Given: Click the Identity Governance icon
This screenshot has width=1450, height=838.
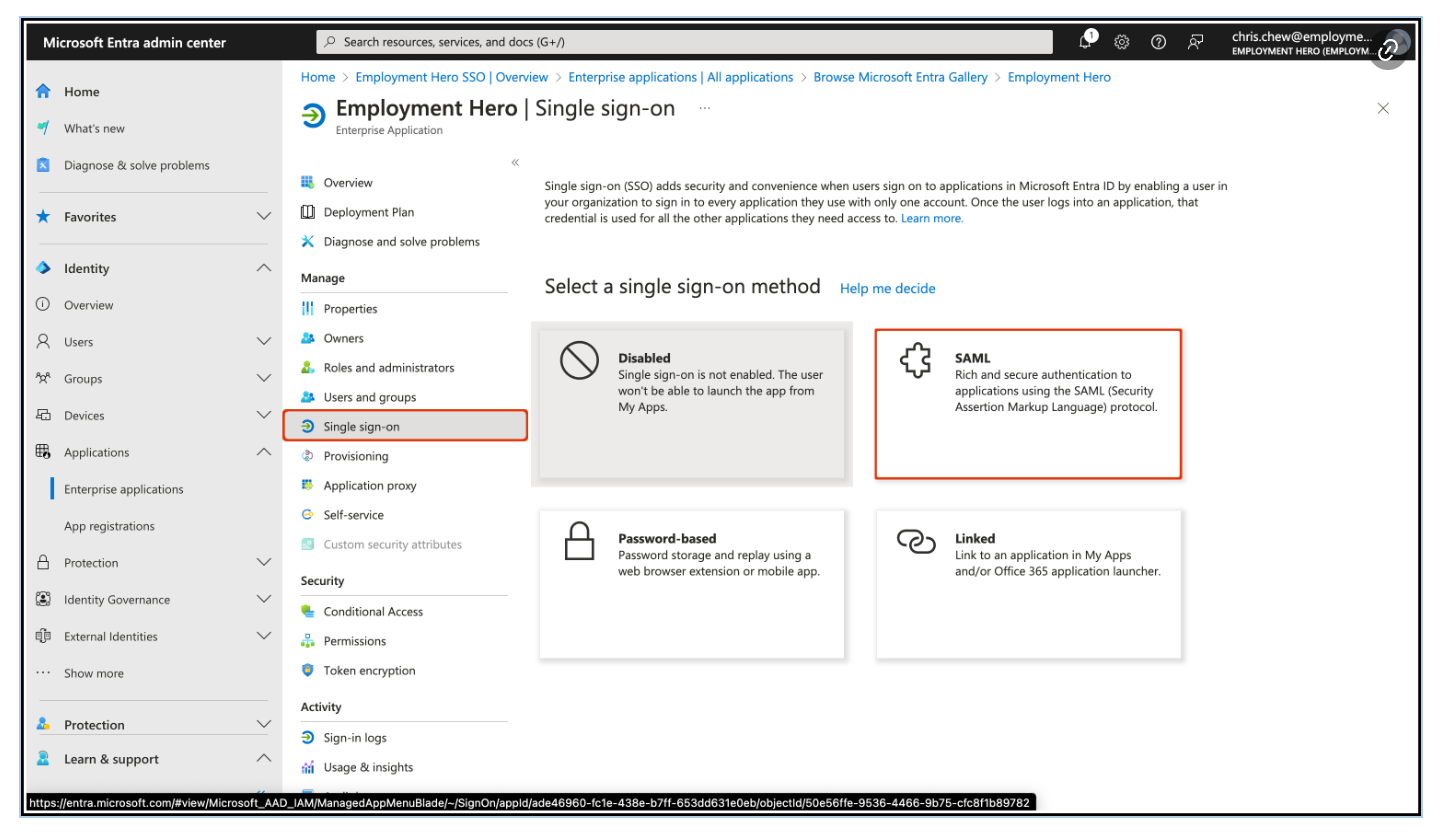Looking at the screenshot, I should 43,599.
